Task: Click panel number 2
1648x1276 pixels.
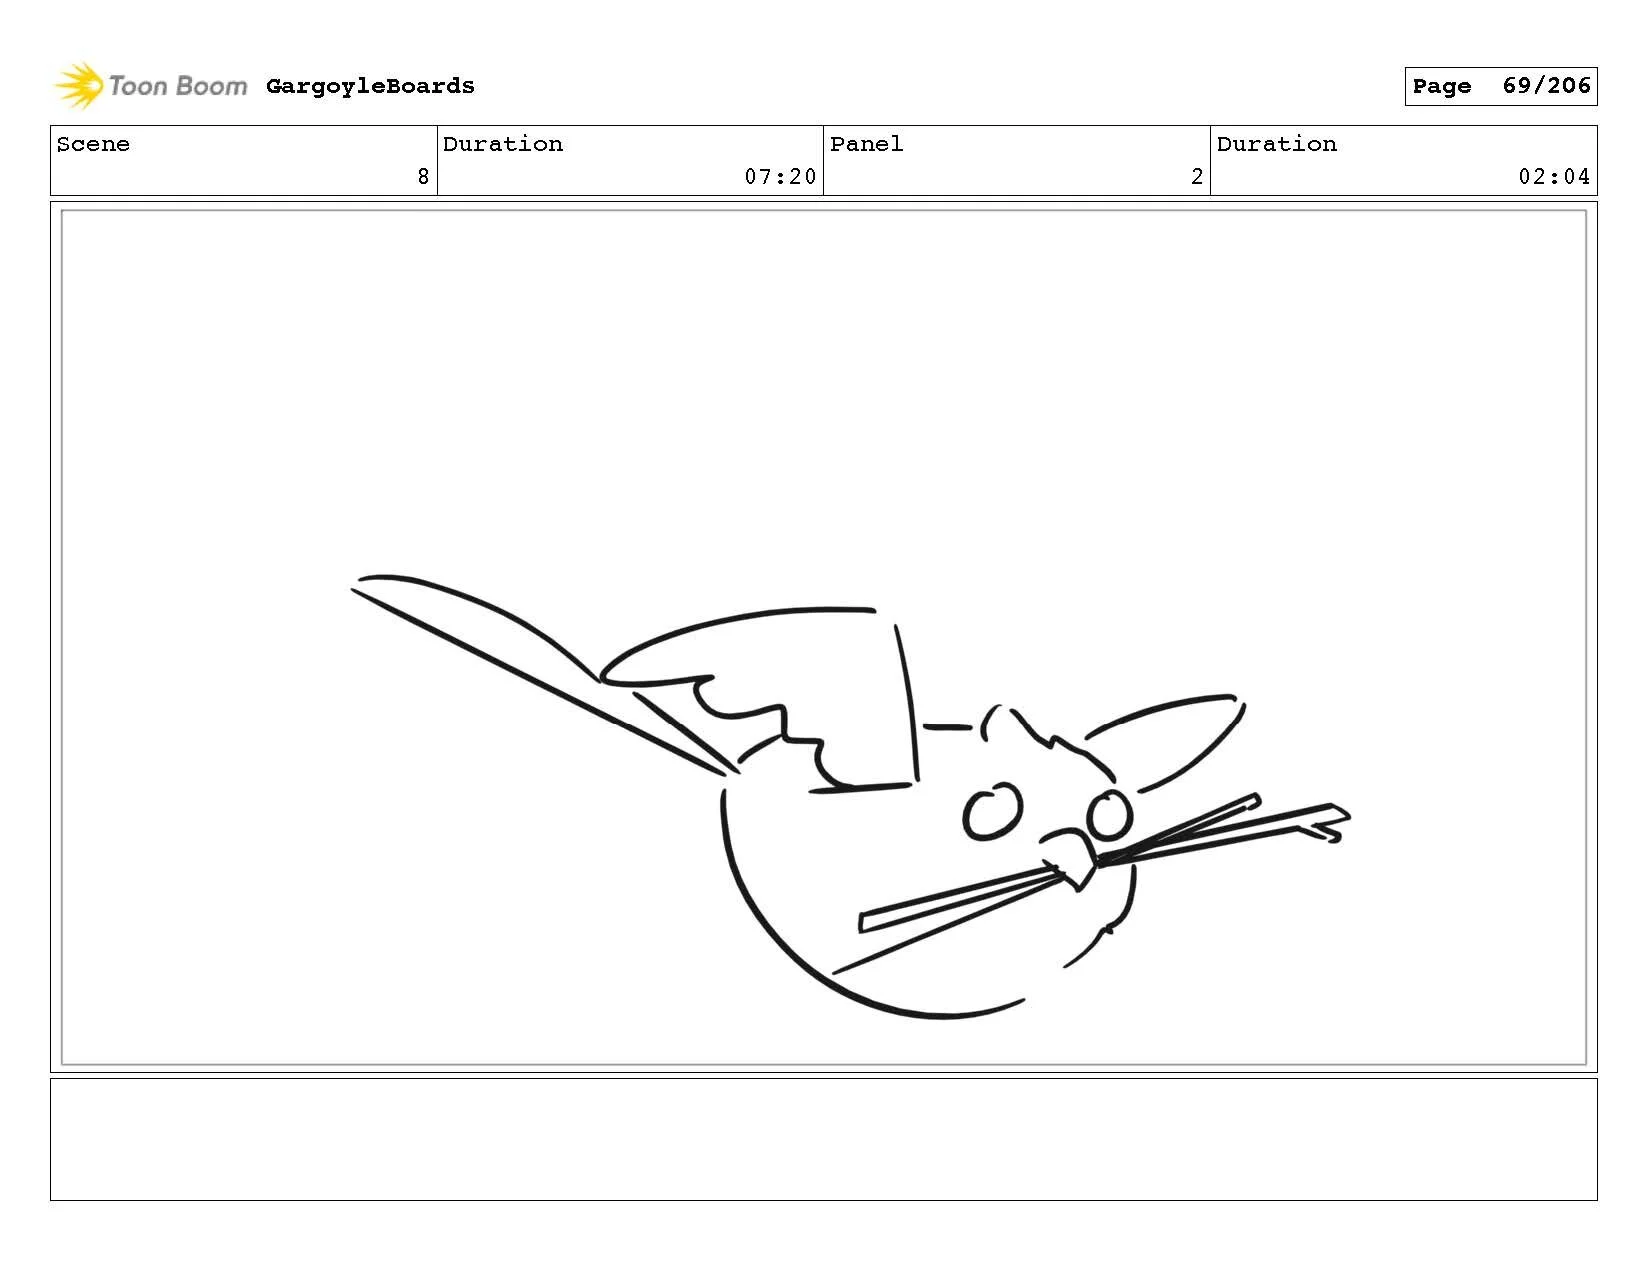Action: pyautogui.click(x=1197, y=177)
